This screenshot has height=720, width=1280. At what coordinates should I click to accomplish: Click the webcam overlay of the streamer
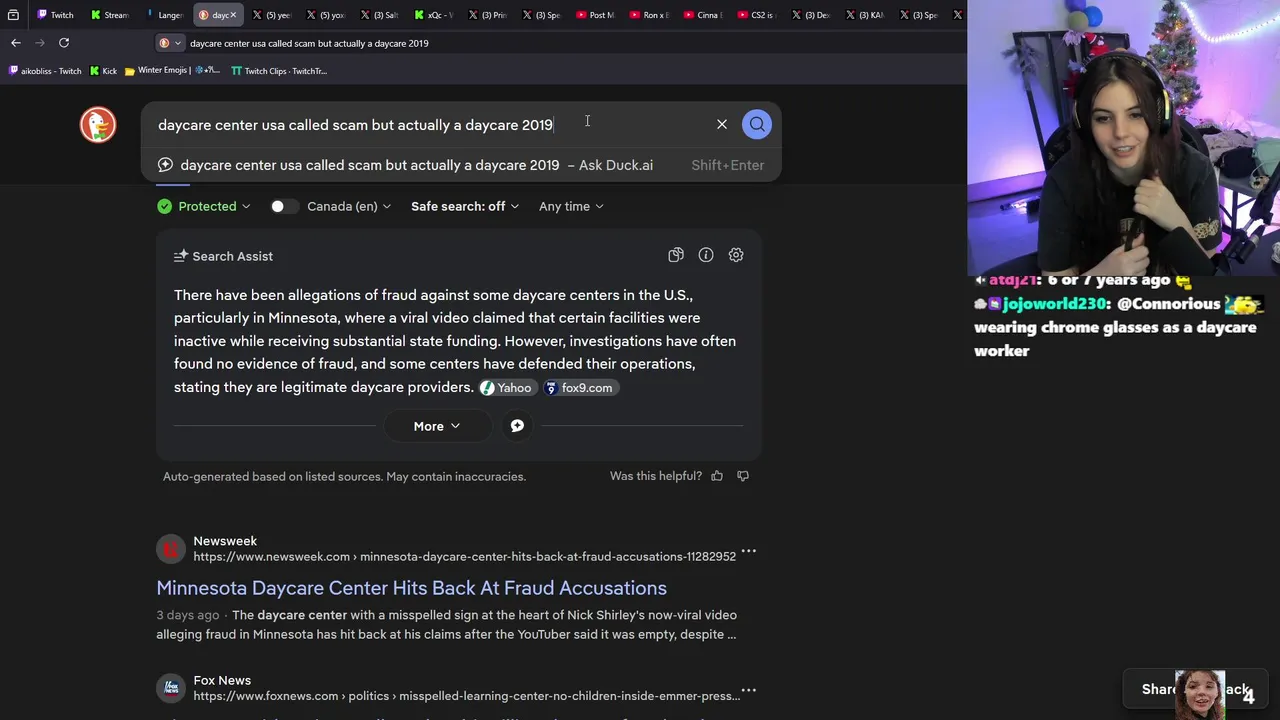point(1123,137)
